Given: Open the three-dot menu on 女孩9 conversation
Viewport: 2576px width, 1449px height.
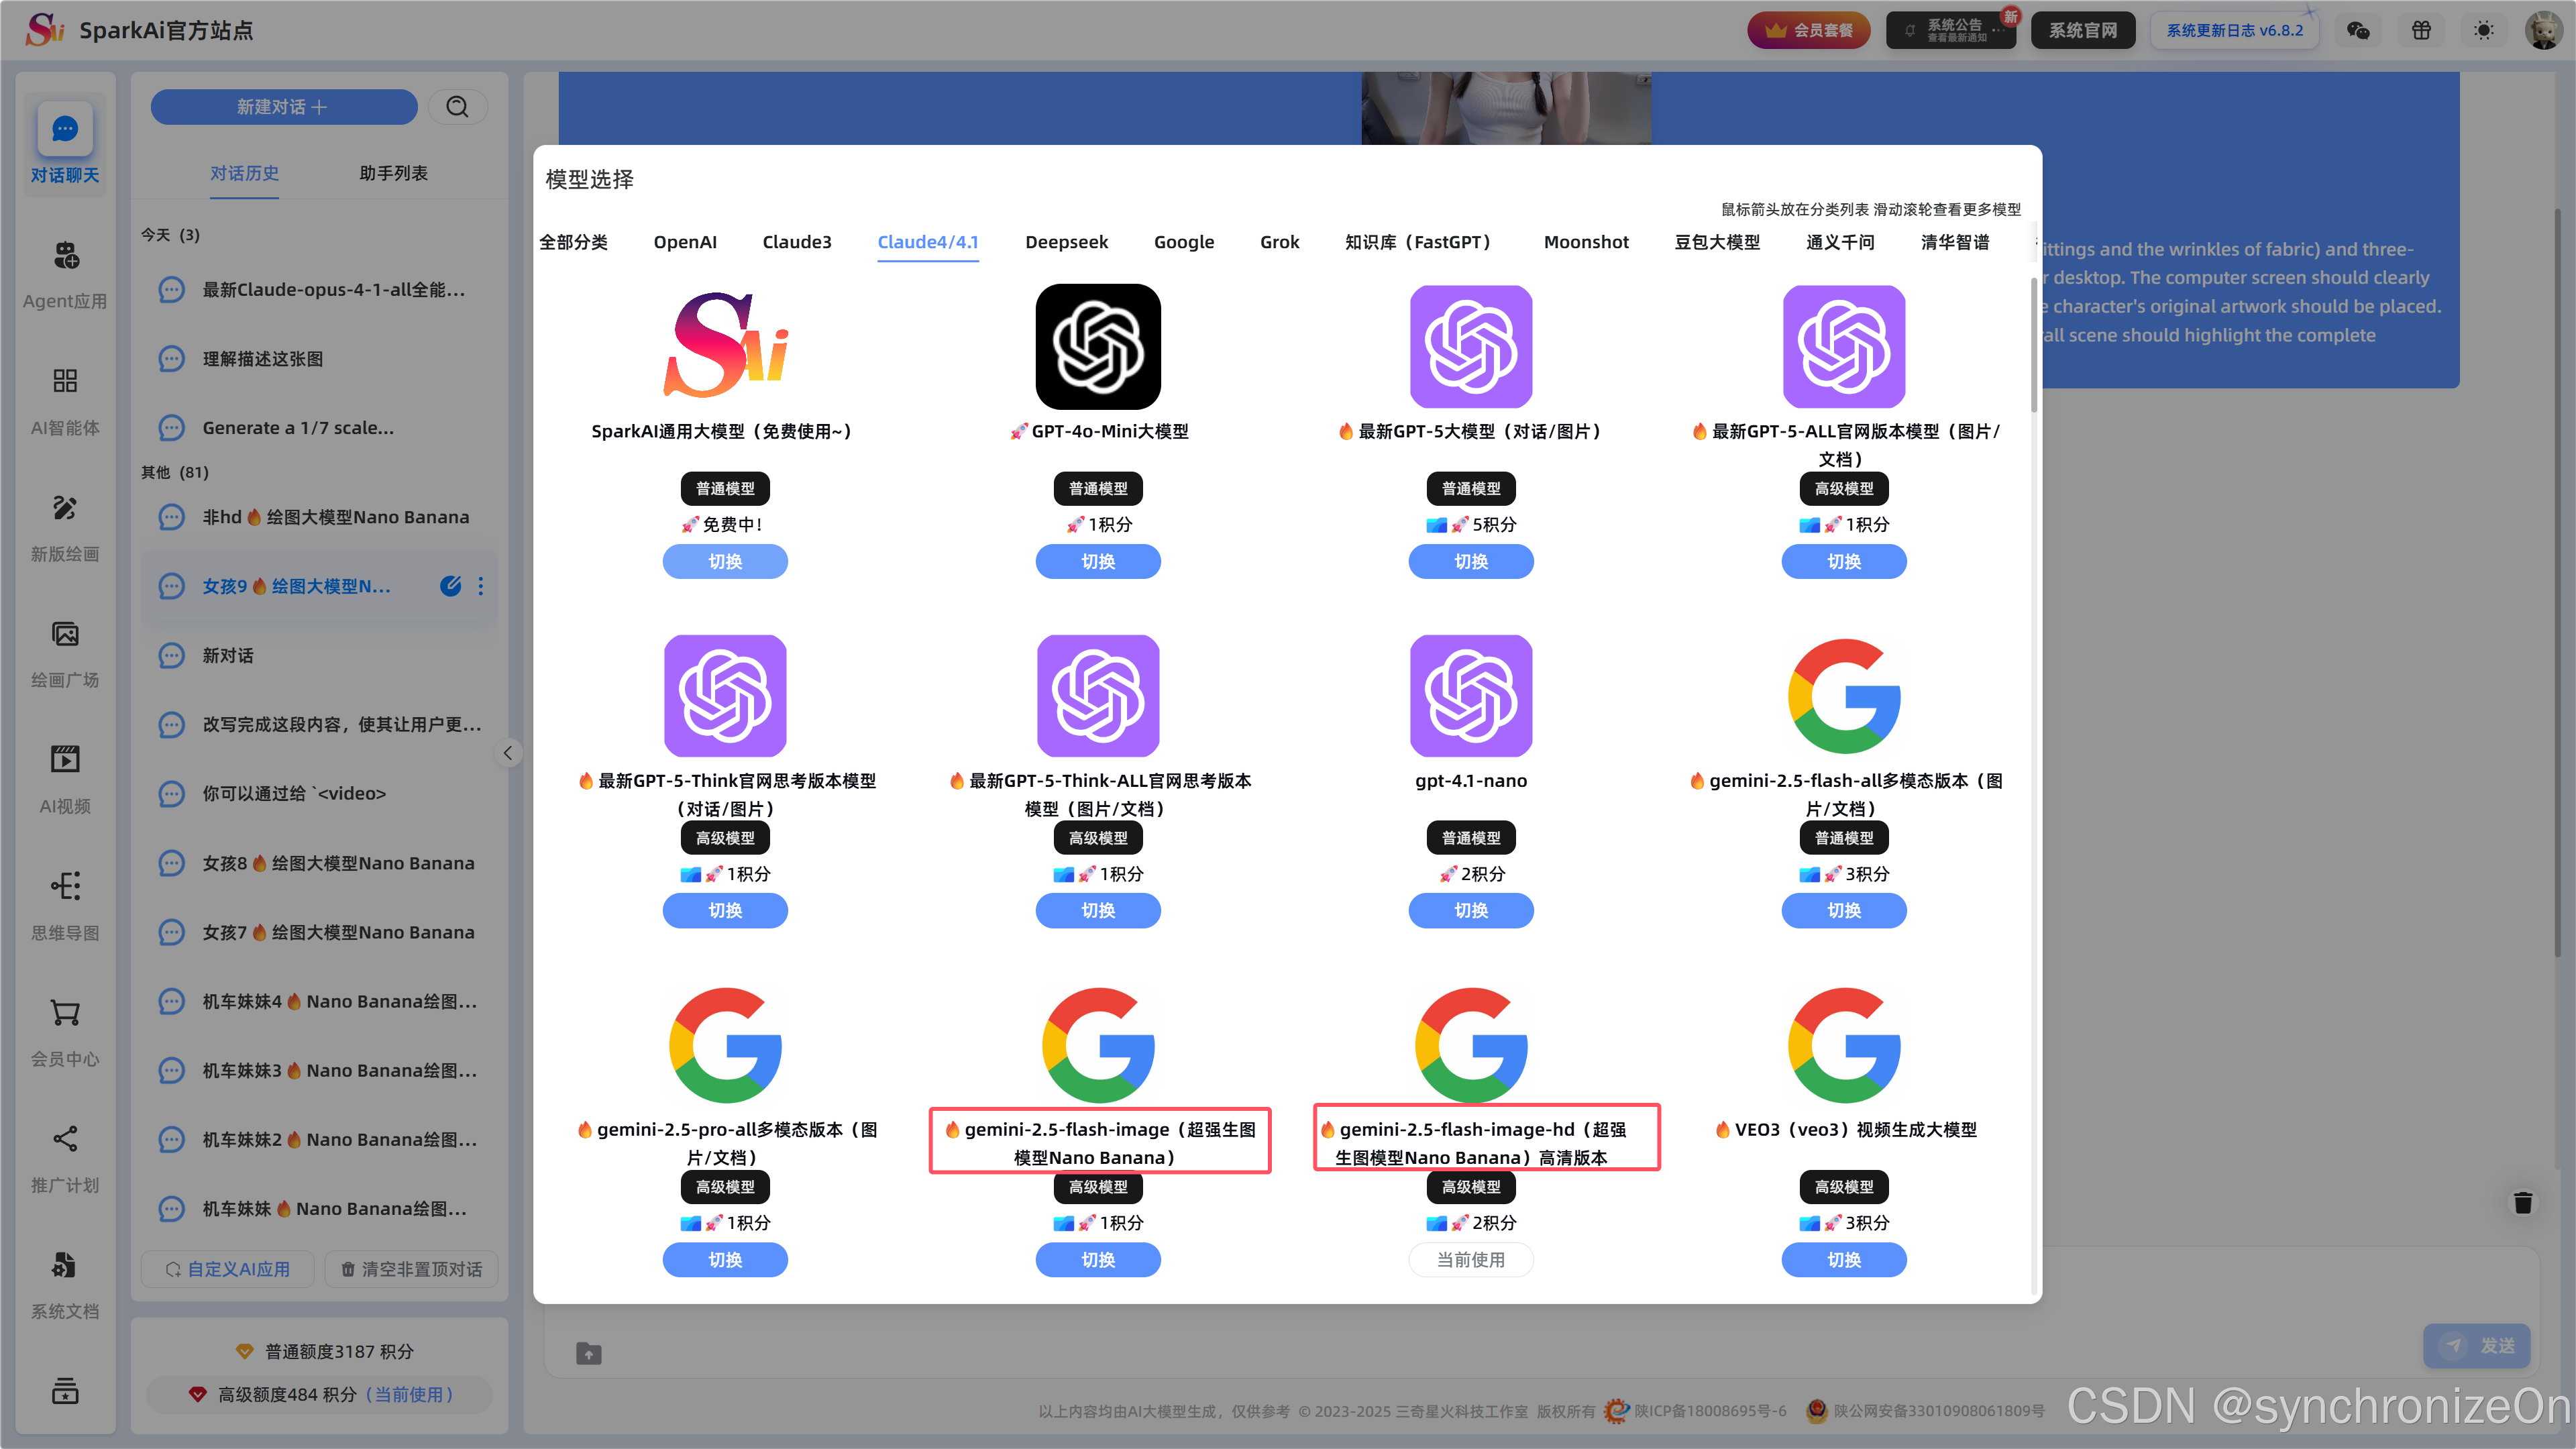Looking at the screenshot, I should [x=481, y=586].
